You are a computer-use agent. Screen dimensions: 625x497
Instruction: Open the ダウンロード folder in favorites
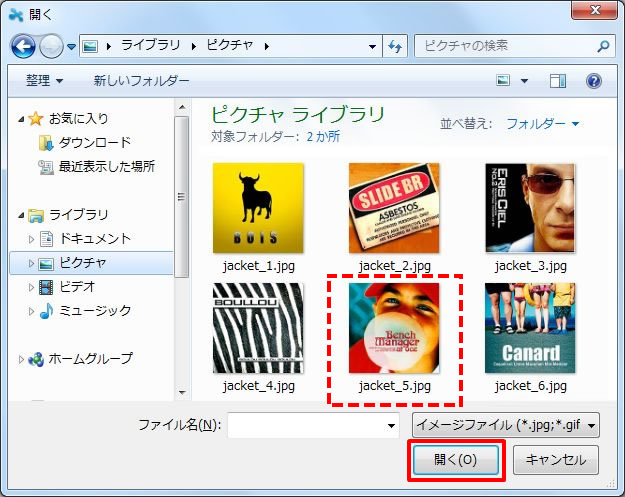[94, 142]
